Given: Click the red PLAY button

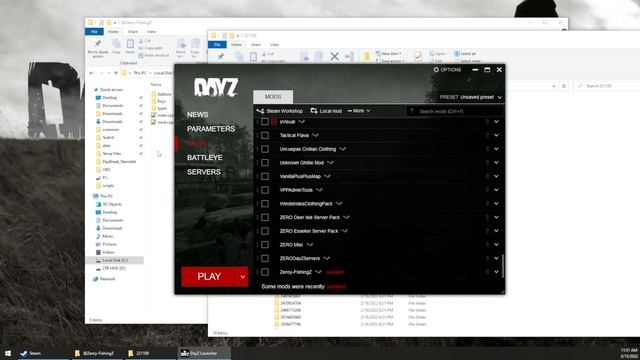Looking at the screenshot, I should tap(209, 277).
